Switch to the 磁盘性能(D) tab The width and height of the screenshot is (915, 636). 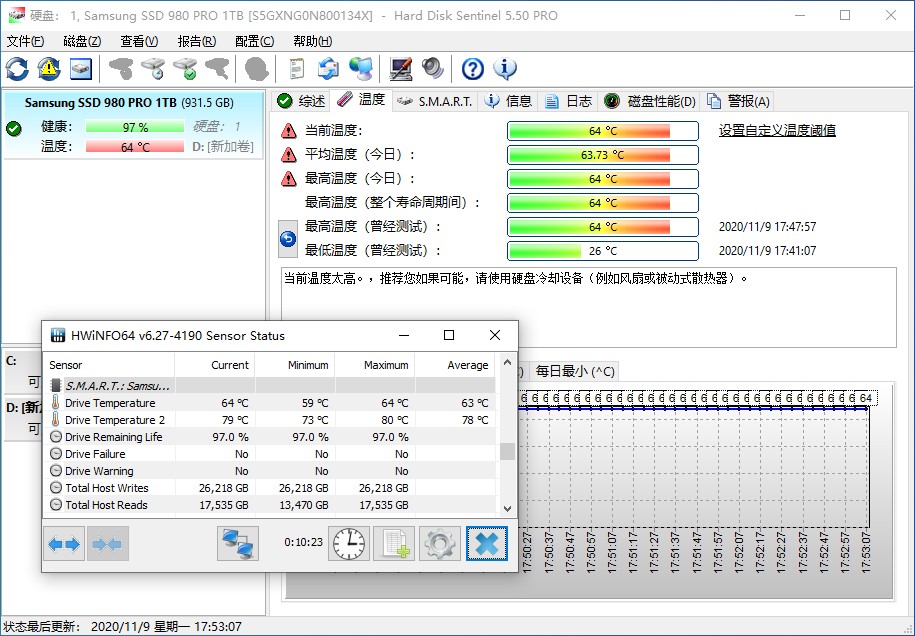[650, 102]
